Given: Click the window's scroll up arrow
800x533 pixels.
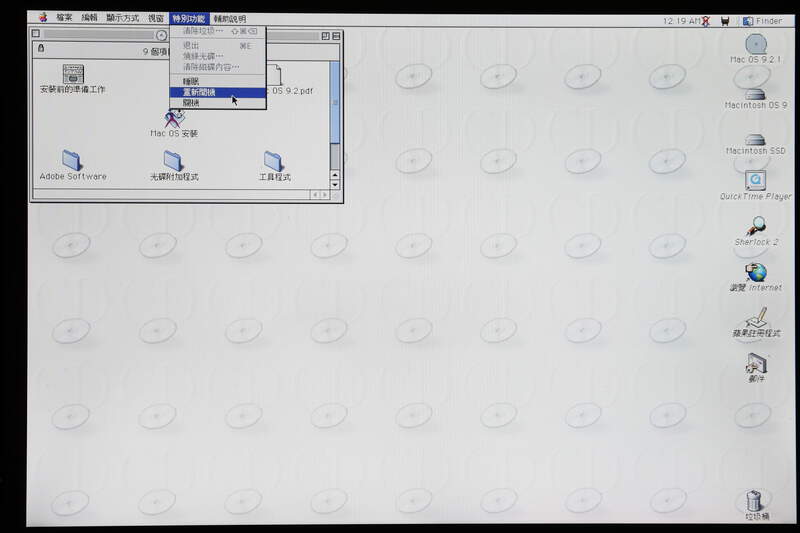Looking at the screenshot, I should [335, 175].
